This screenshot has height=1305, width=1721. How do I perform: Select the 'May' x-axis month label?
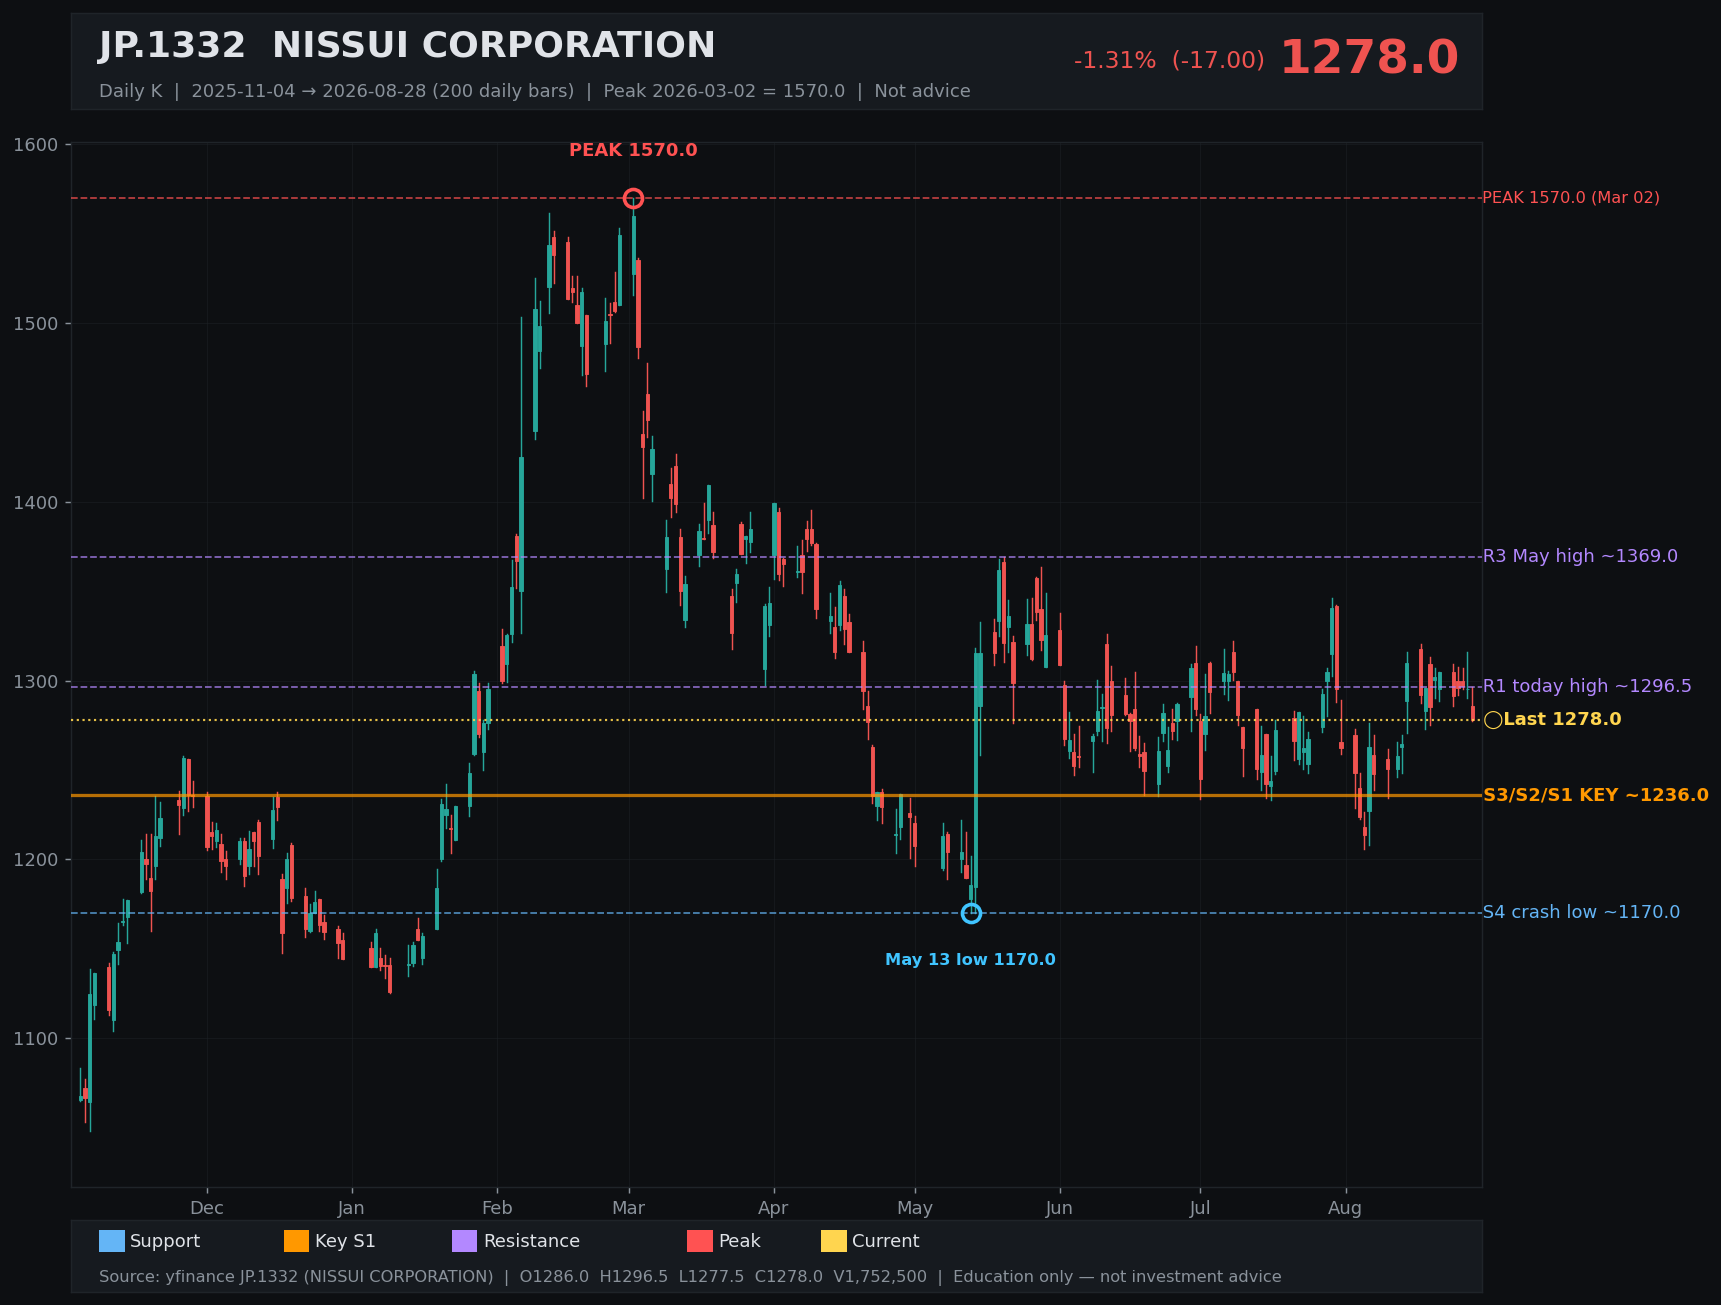[915, 1208]
